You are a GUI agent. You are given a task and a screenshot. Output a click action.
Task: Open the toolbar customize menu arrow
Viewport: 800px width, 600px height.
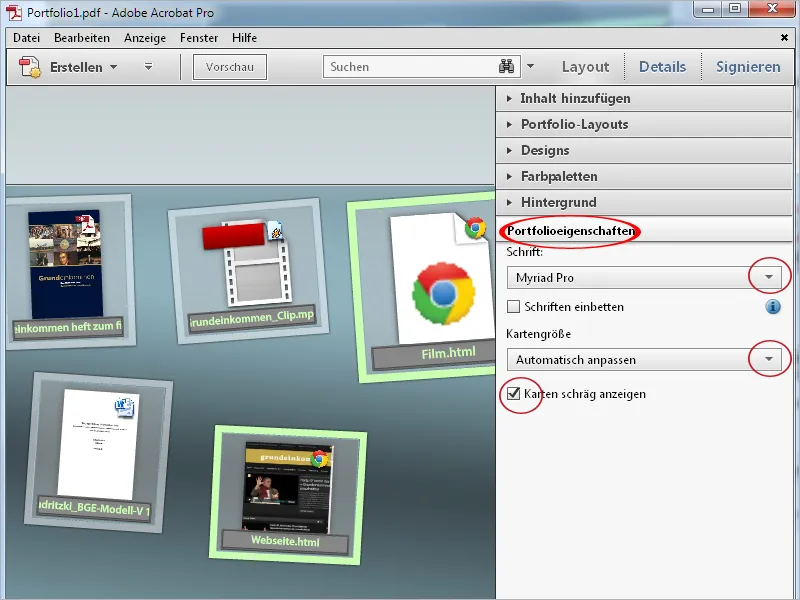pos(148,67)
